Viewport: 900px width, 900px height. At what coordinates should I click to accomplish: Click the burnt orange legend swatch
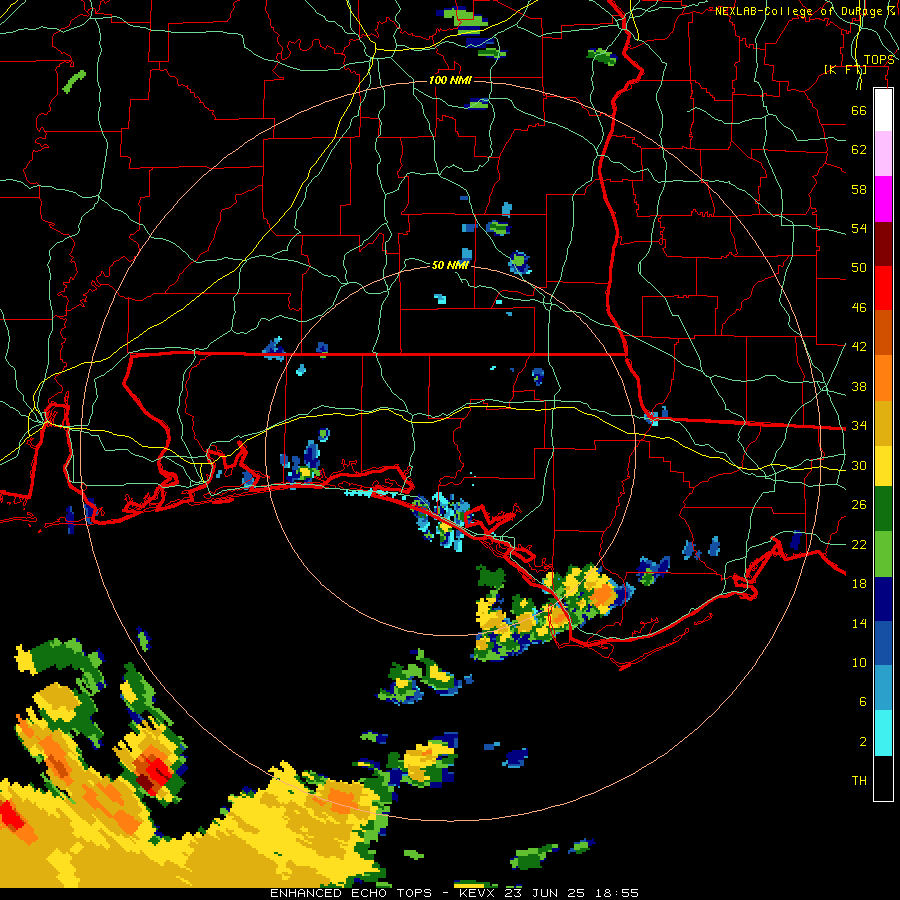[883, 332]
